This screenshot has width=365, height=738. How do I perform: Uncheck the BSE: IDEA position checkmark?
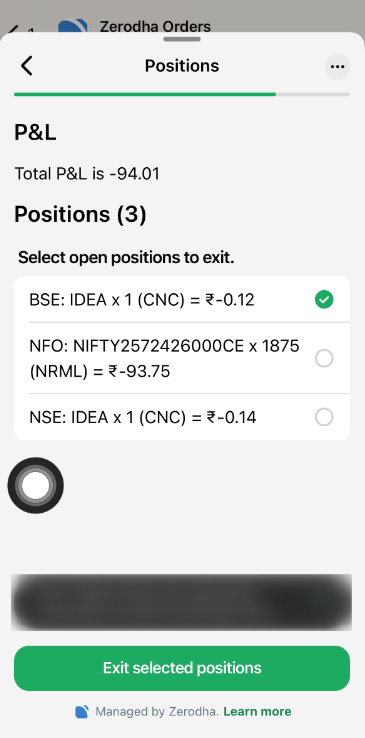coord(324,299)
